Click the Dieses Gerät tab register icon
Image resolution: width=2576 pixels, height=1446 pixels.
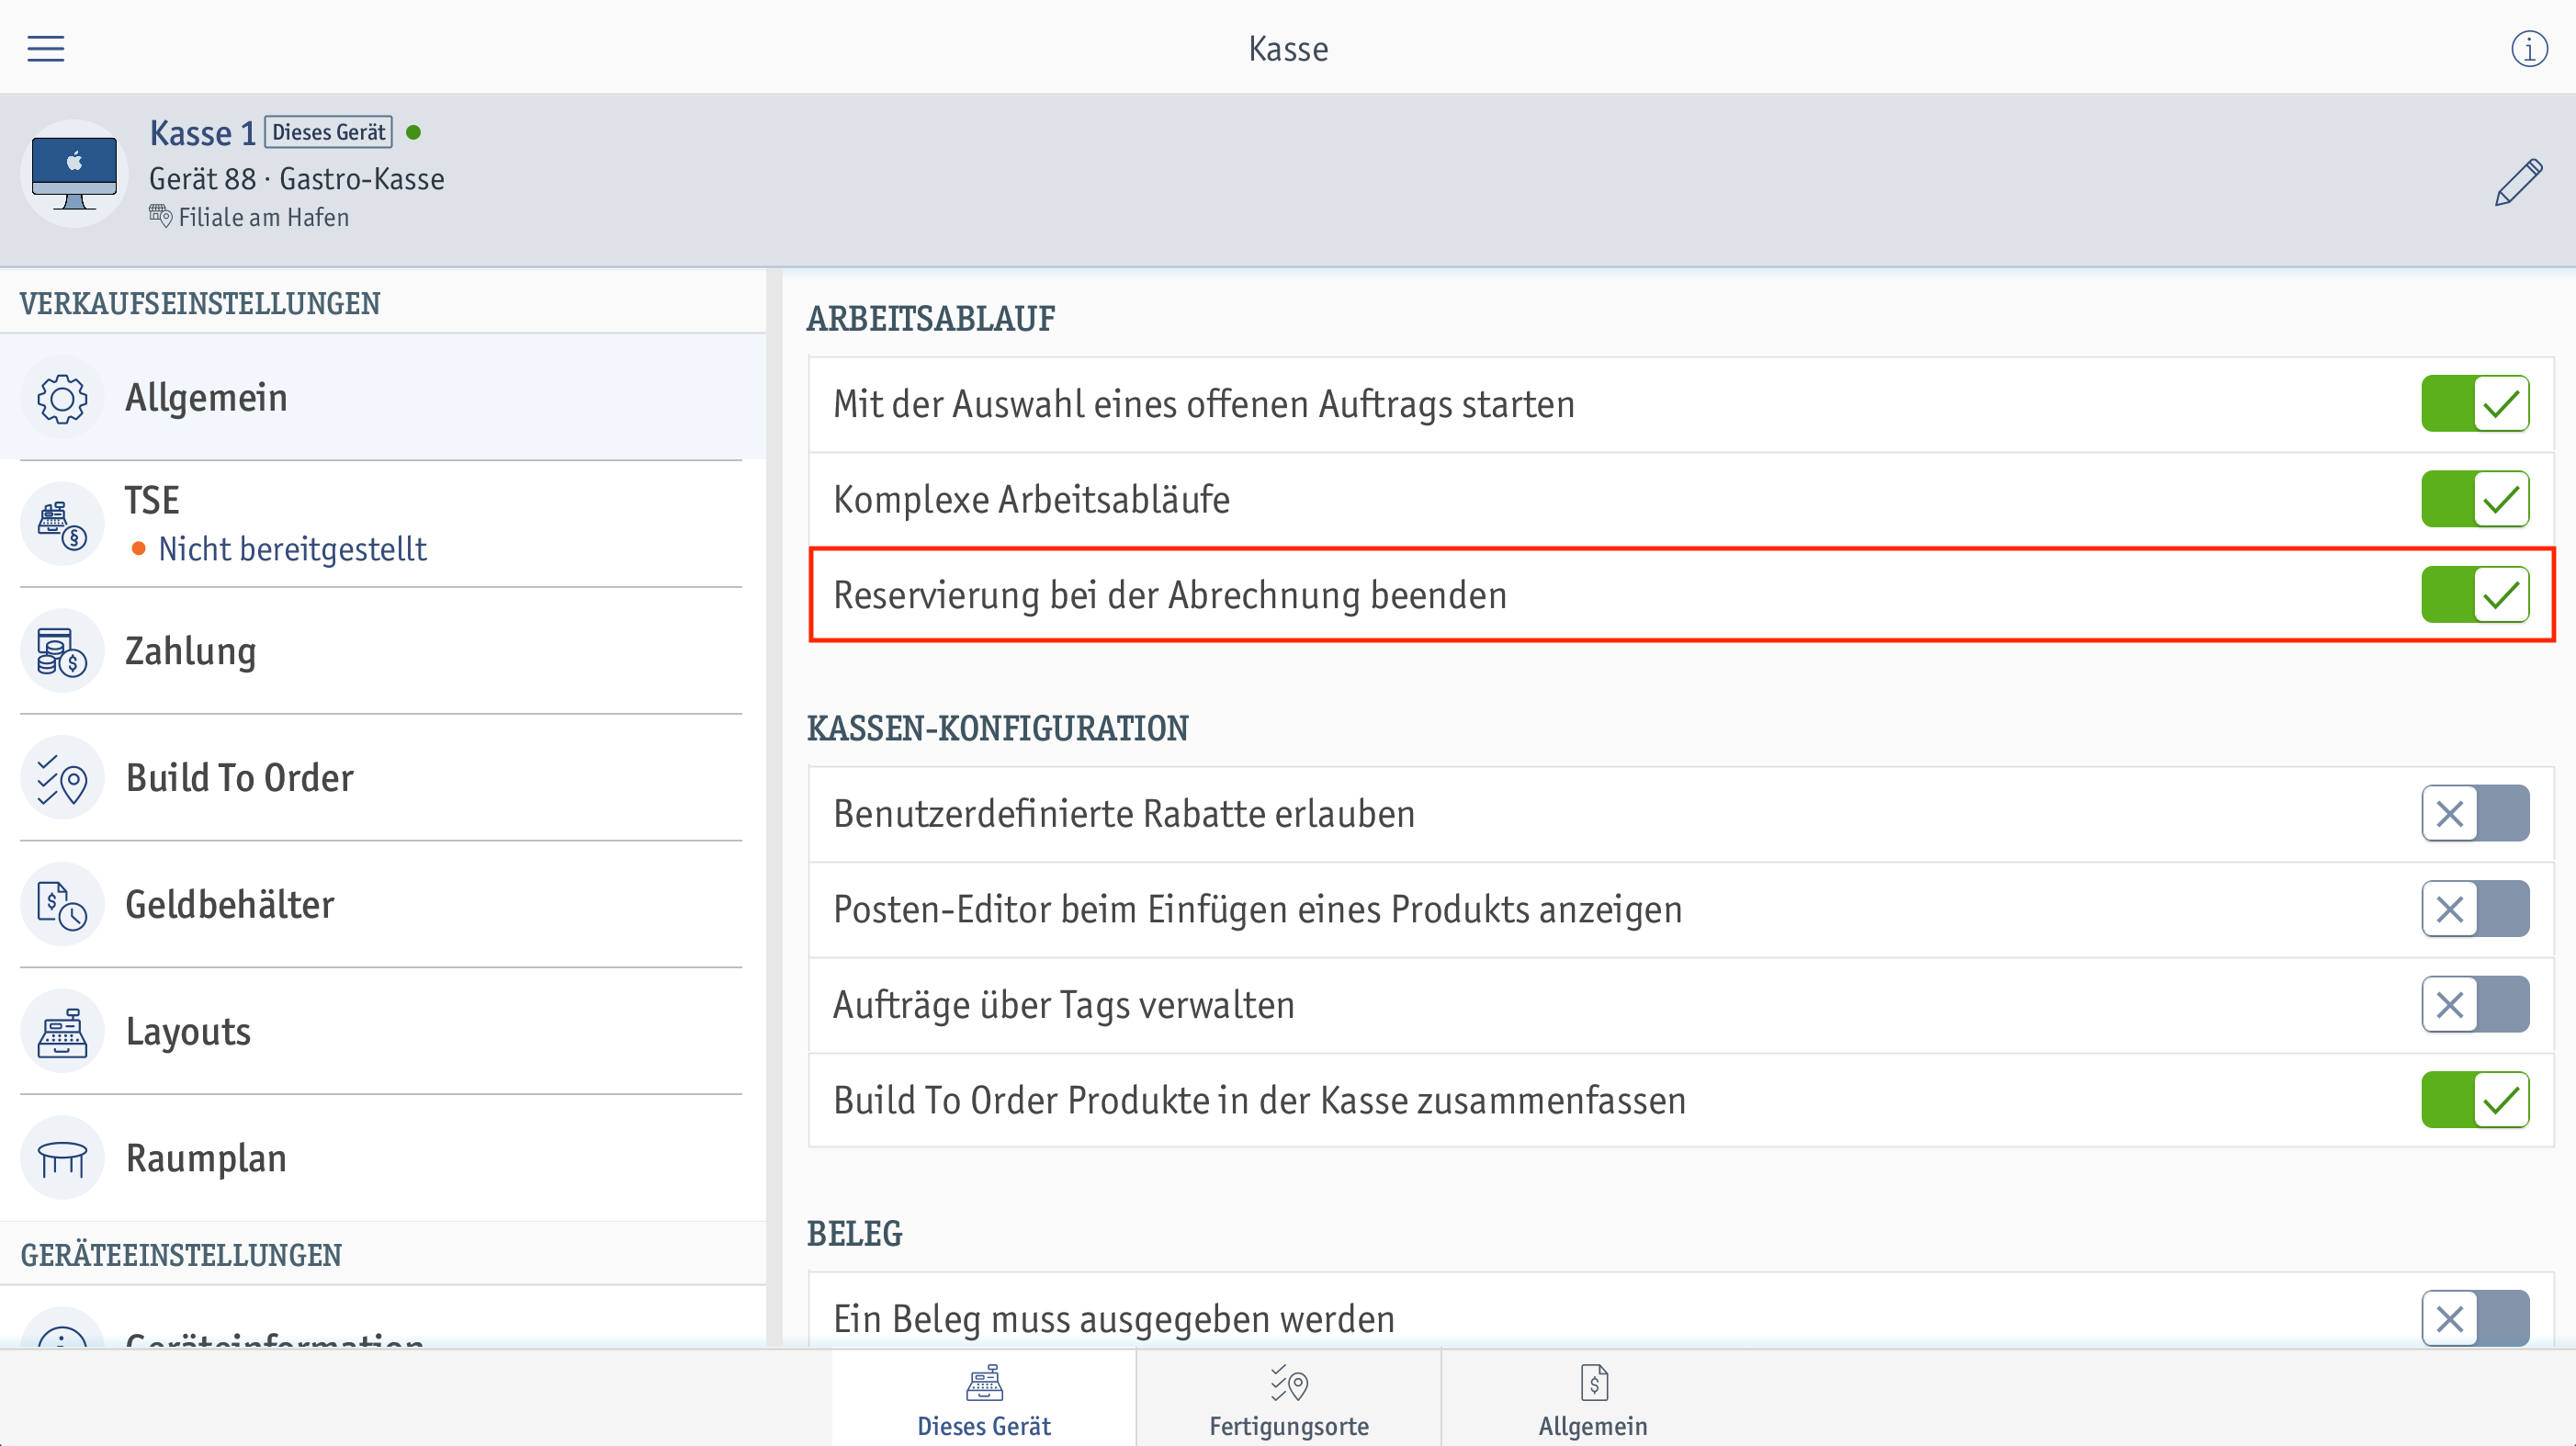pyautogui.click(x=984, y=1384)
